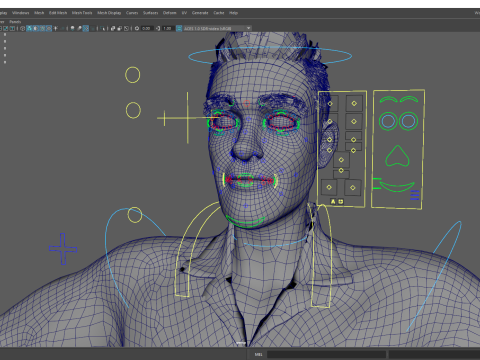Select the blue bars in face GUI
This screenshot has width=480, height=360.
pyautogui.click(x=415, y=195)
